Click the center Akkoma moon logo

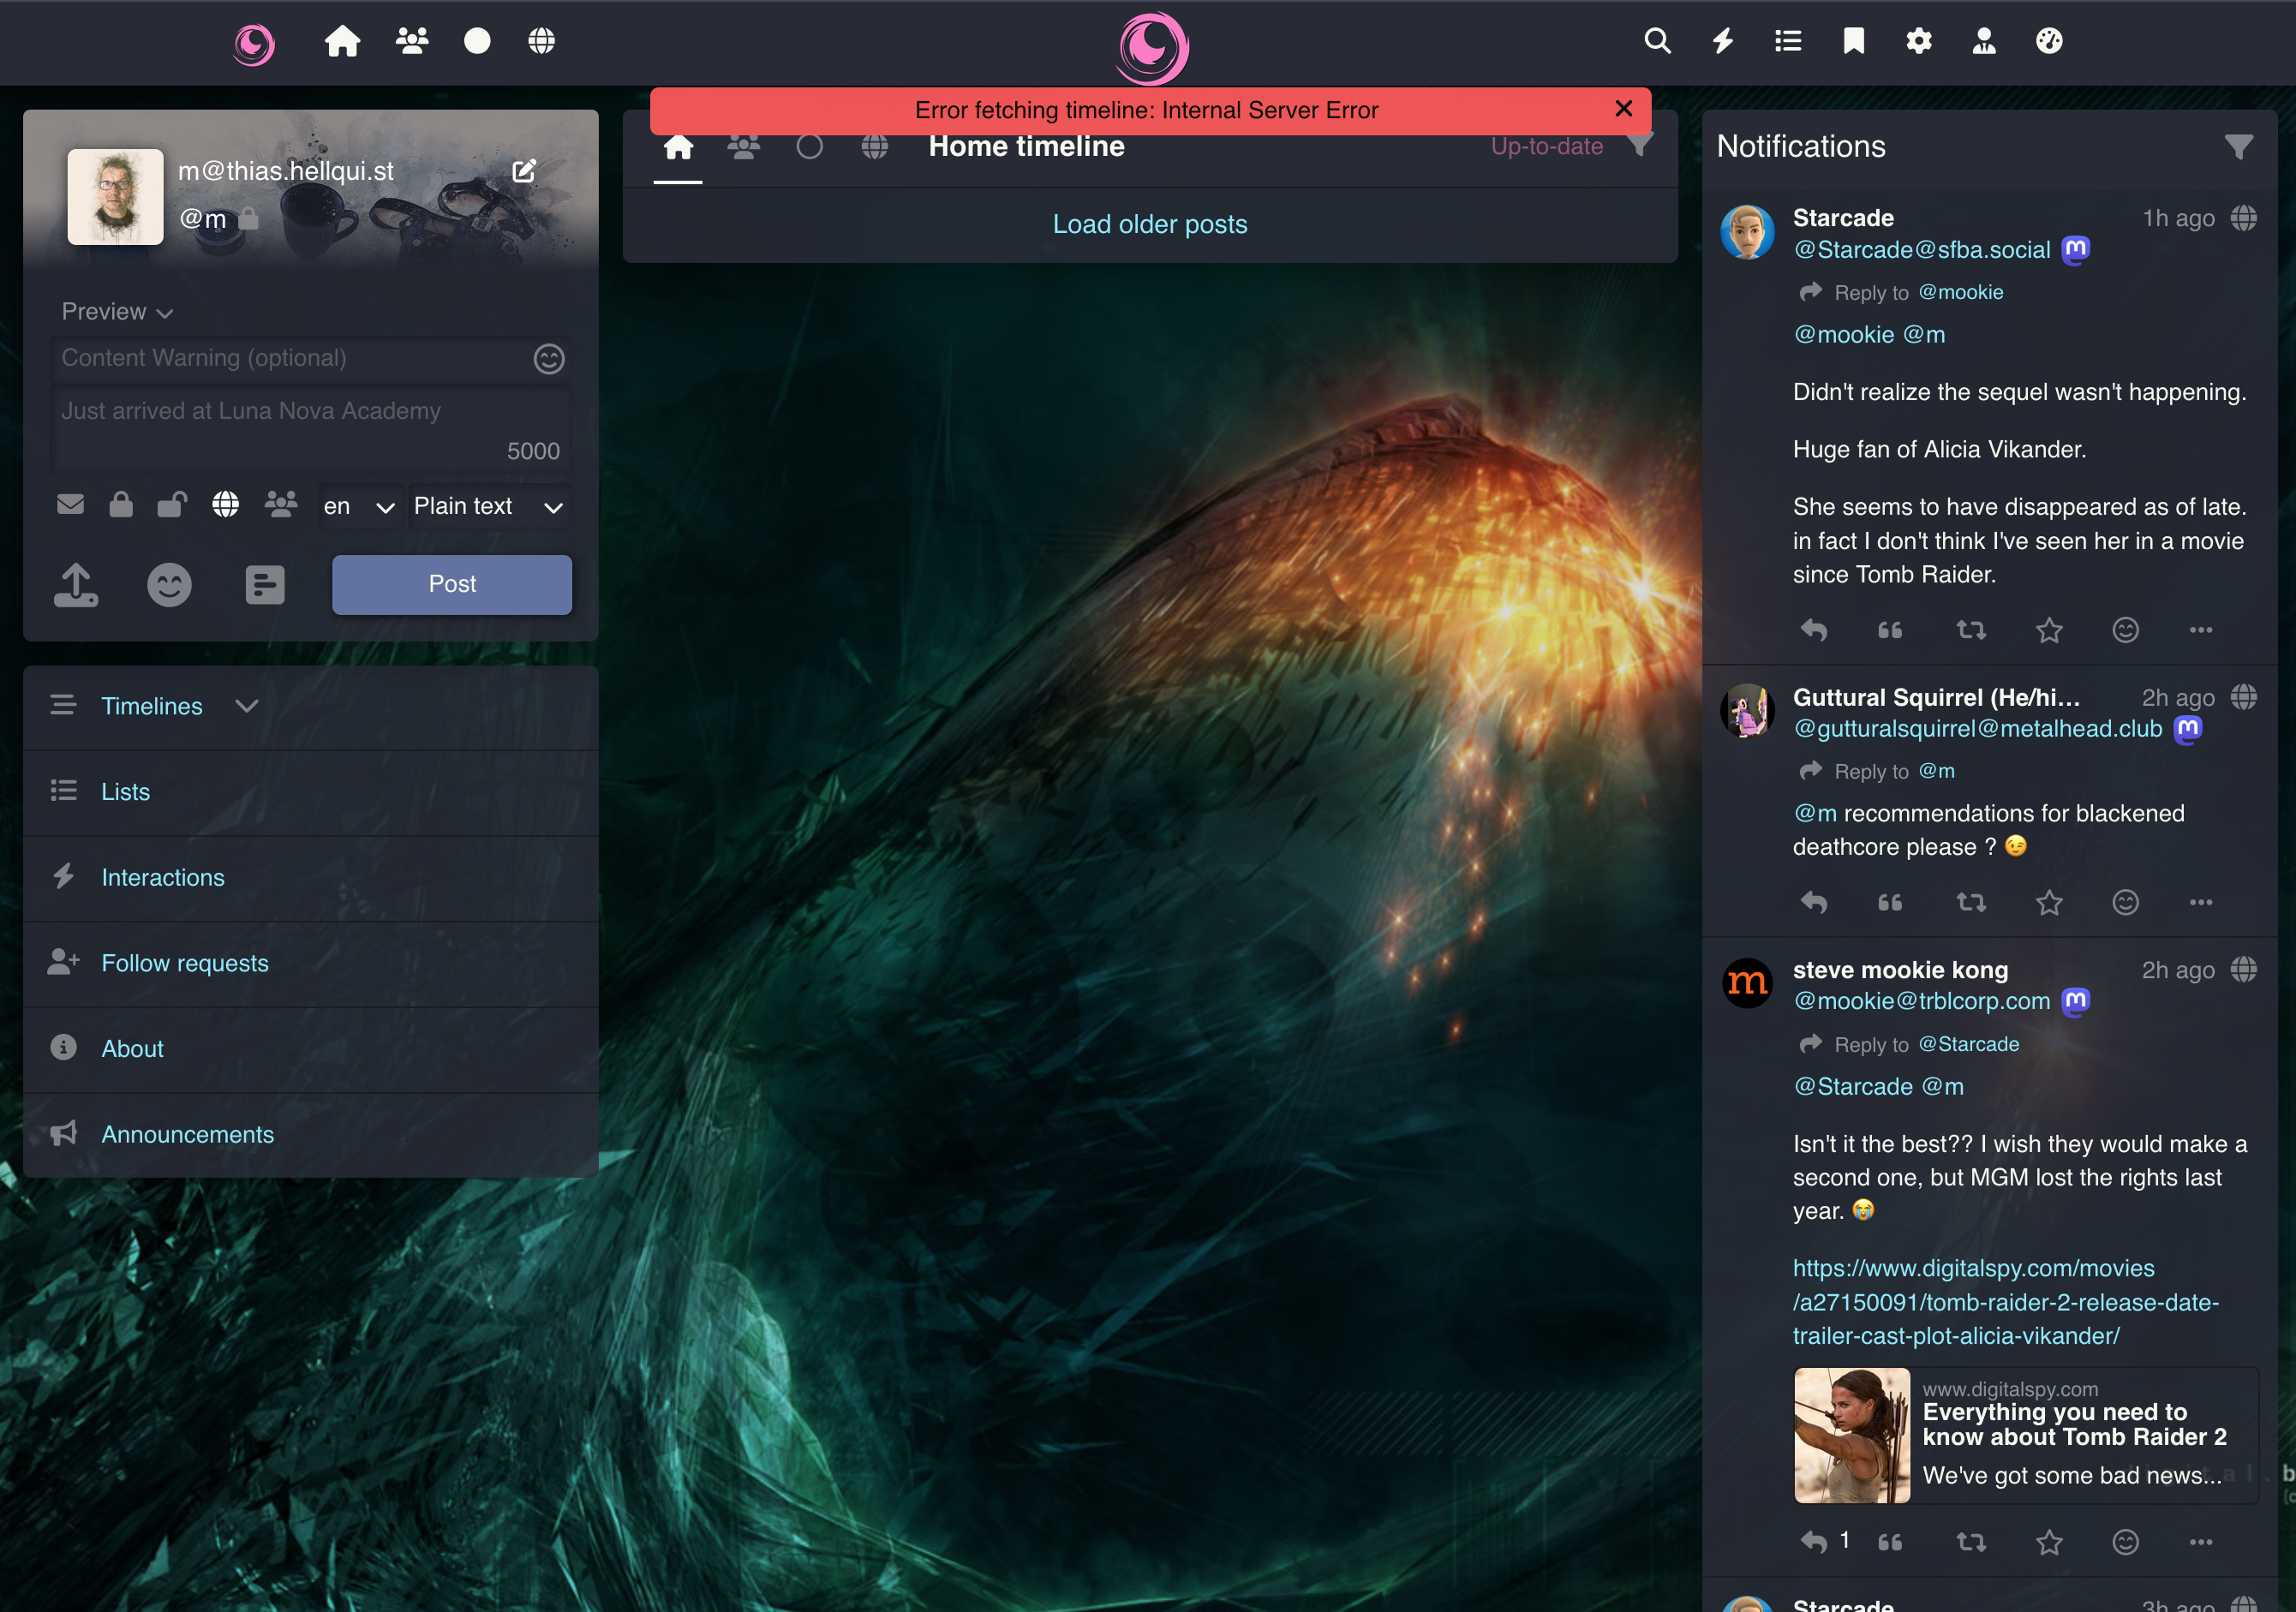(1151, 47)
